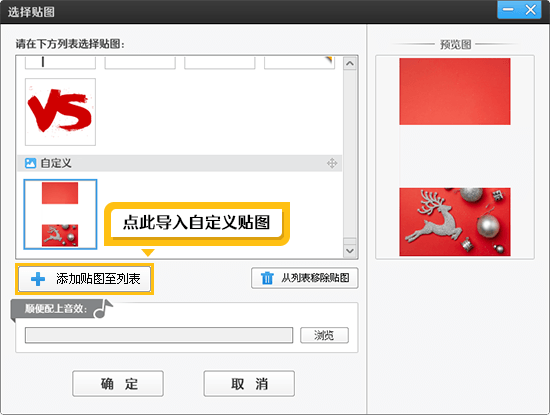The width and height of the screenshot is (550, 415).
Task: Click the music note icon beside 顺便配上音效
Action: point(103,309)
